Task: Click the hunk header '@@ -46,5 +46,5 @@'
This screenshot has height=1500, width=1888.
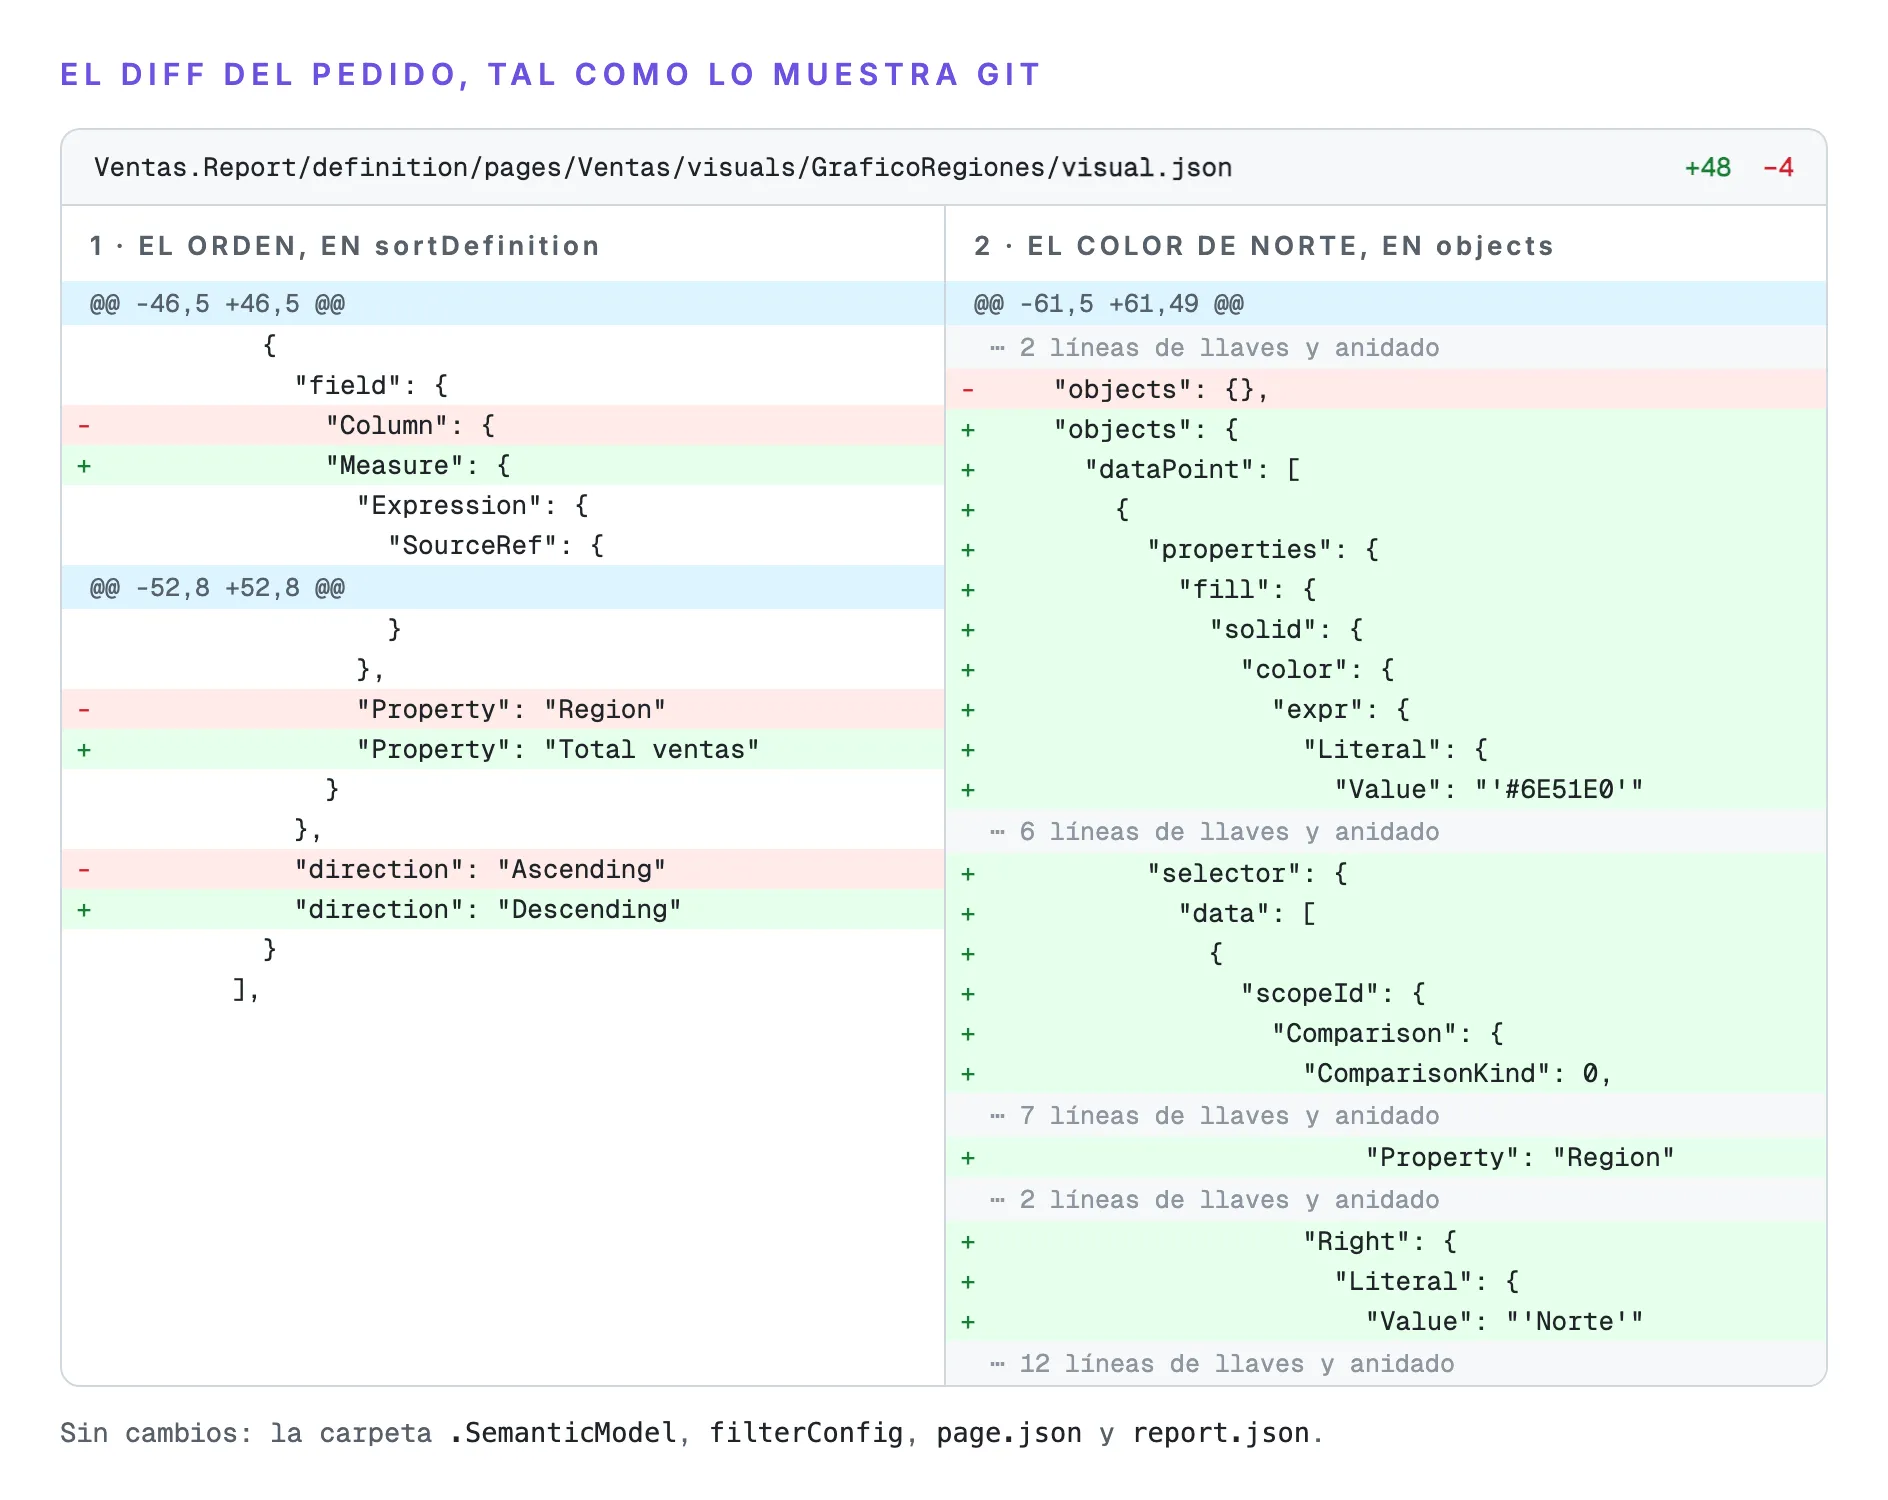Action: pyautogui.click(x=503, y=304)
